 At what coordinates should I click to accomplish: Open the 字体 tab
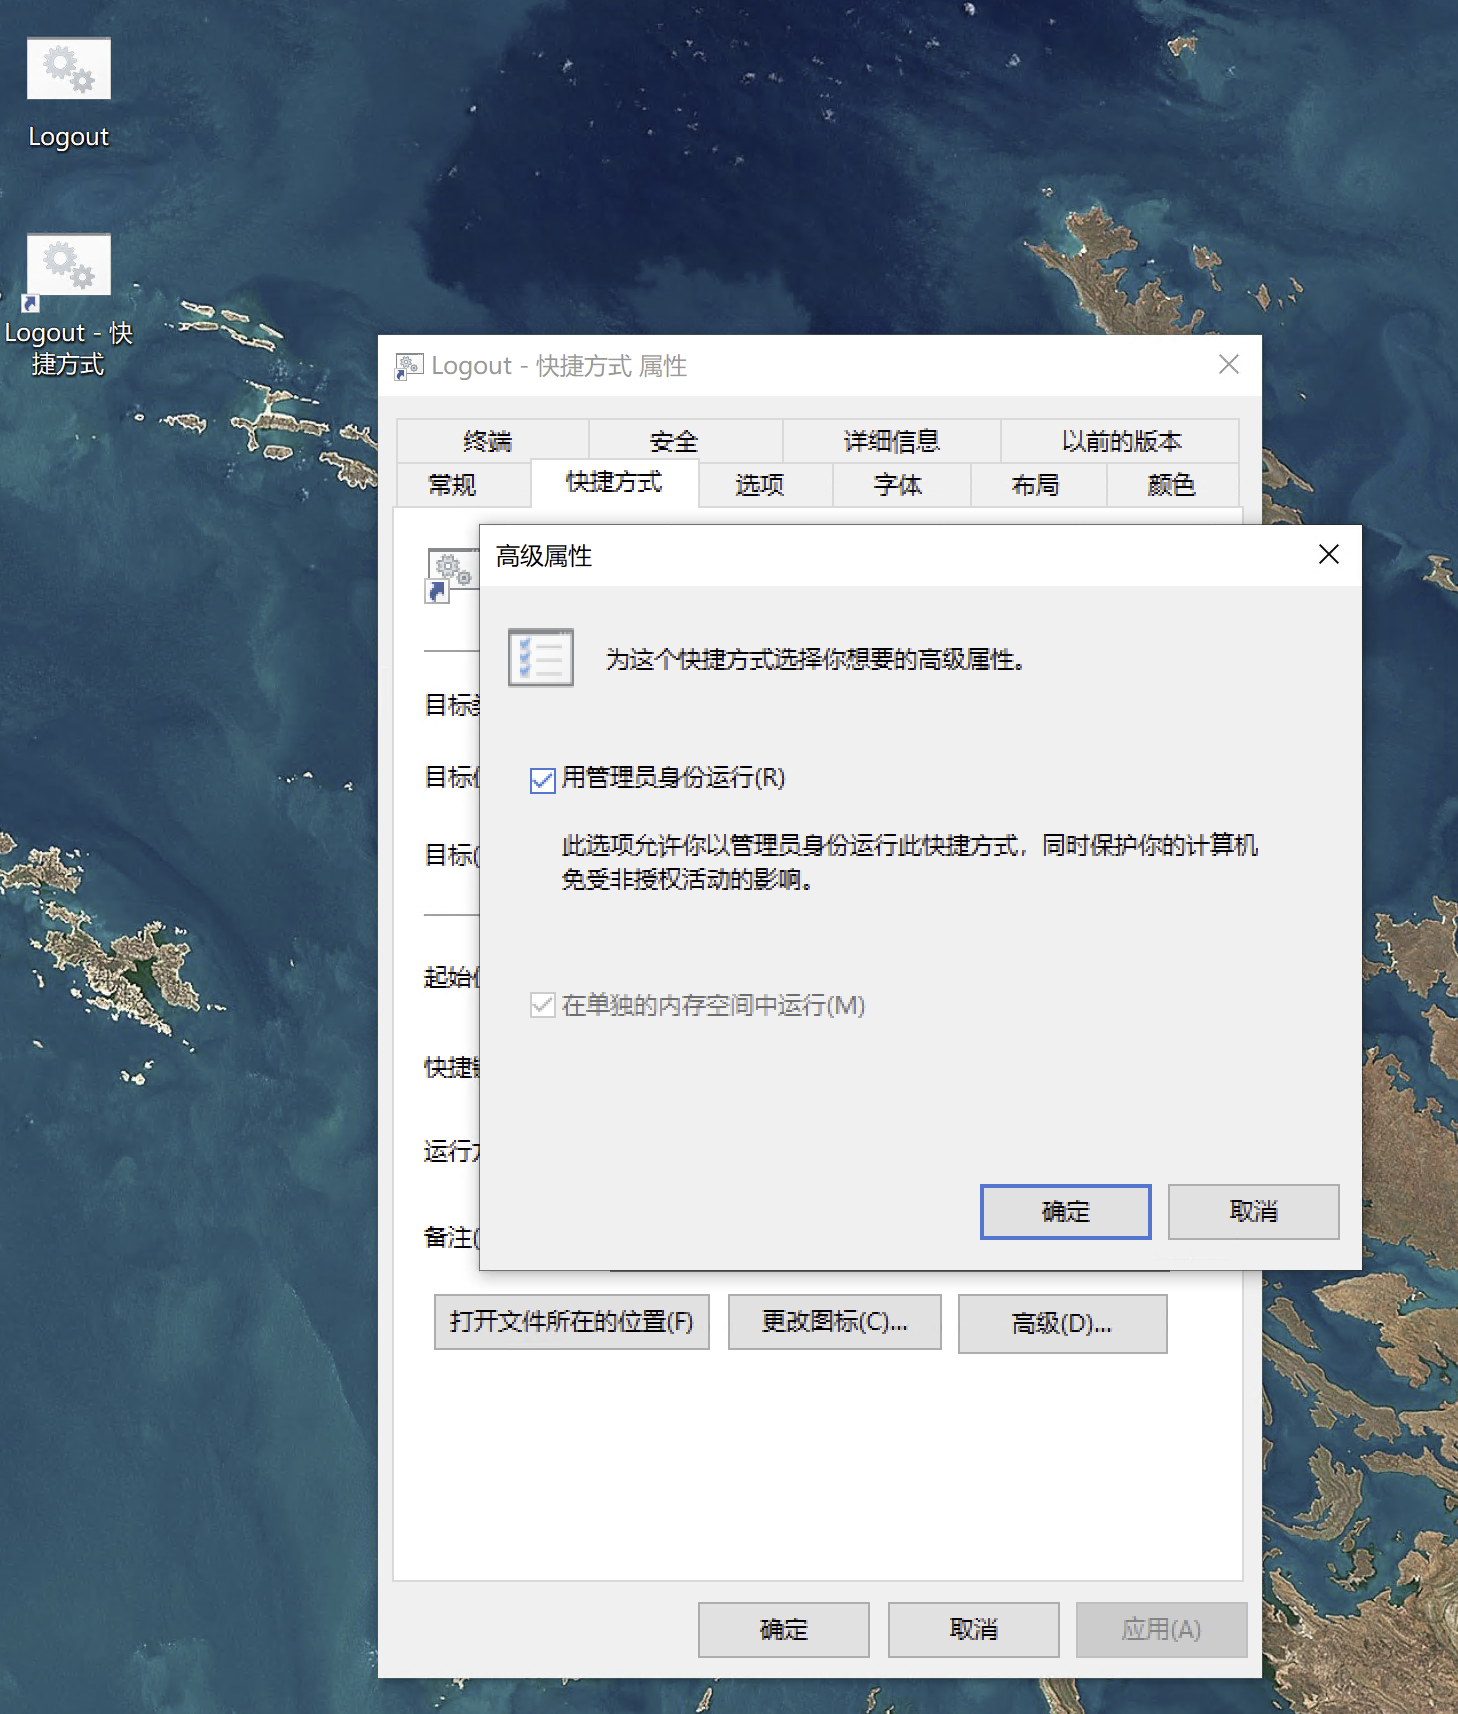897,485
